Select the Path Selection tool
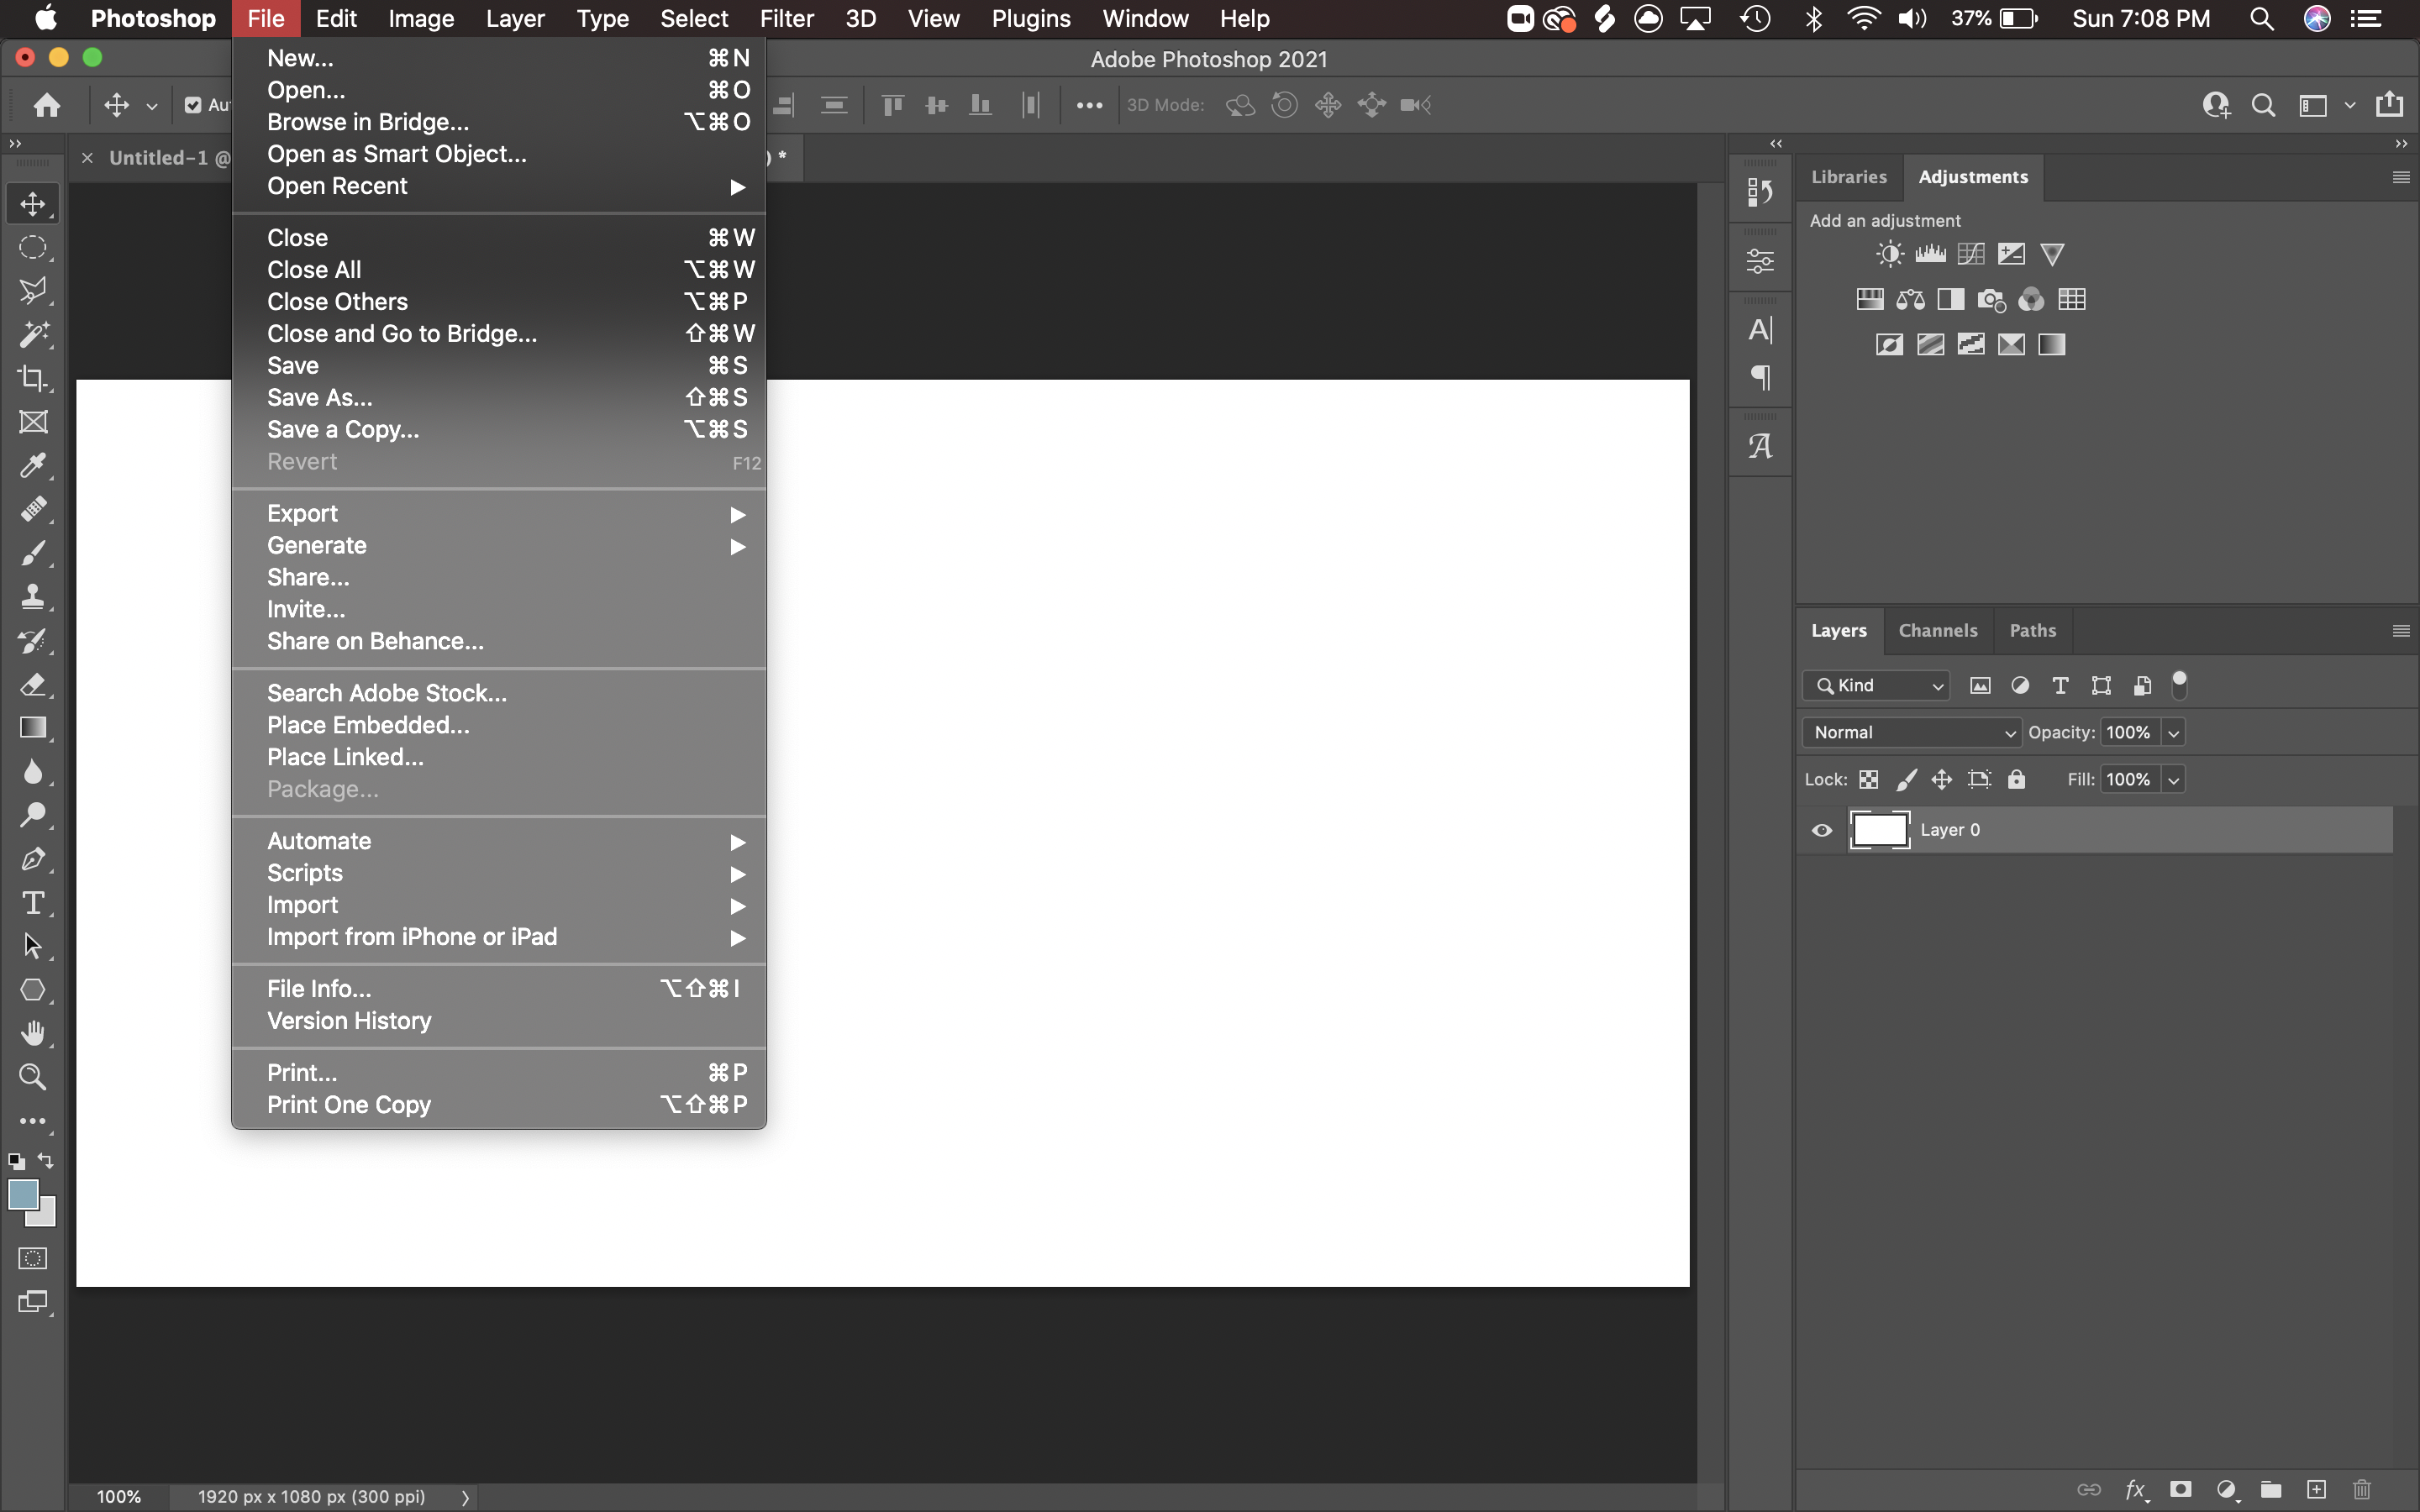This screenshot has height=1512, width=2420. coord(33,946)
